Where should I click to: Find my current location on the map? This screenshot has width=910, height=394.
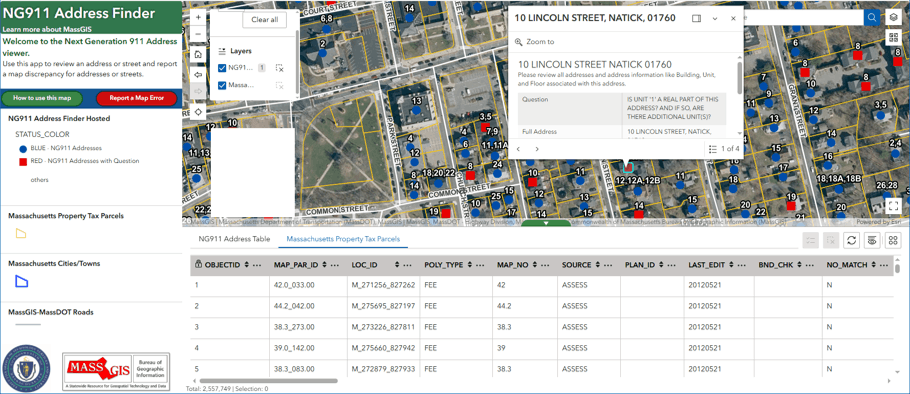(x=198, y=111)
